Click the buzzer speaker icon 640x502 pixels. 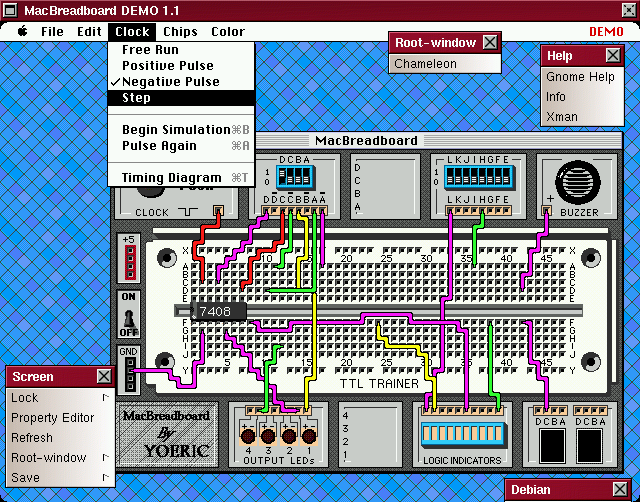click(578, 182)
